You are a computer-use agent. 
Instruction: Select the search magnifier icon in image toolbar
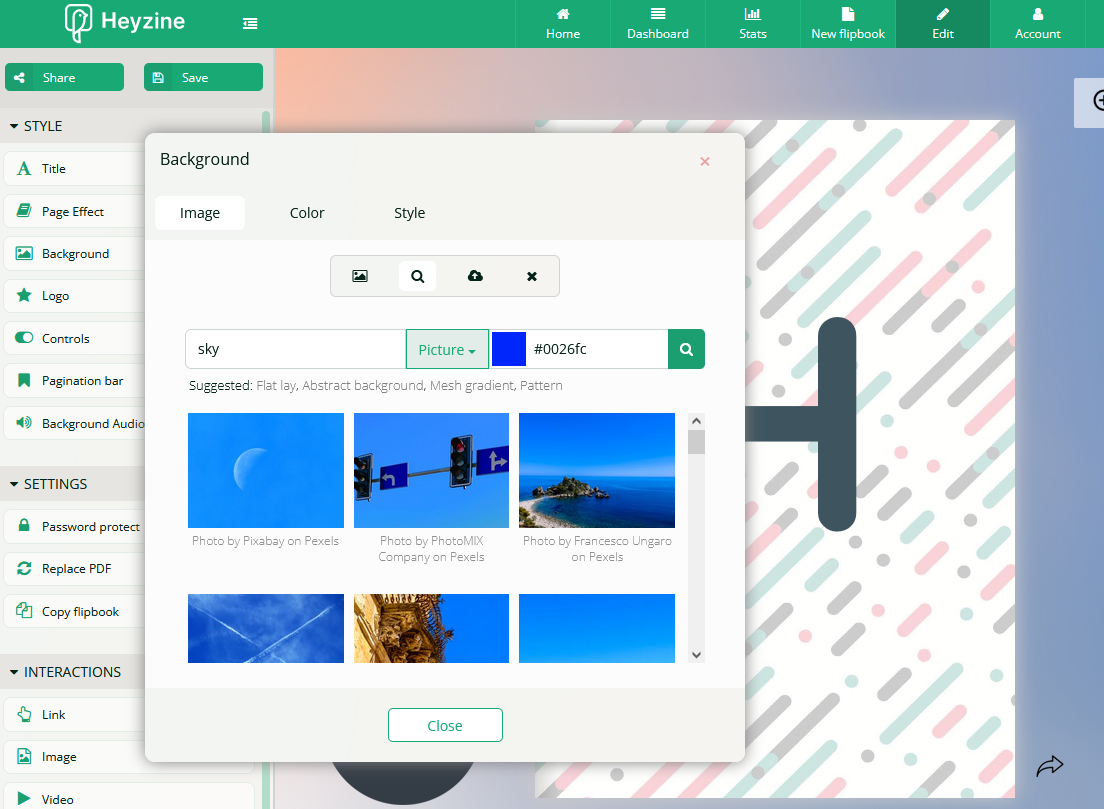[x=418, y=276]
